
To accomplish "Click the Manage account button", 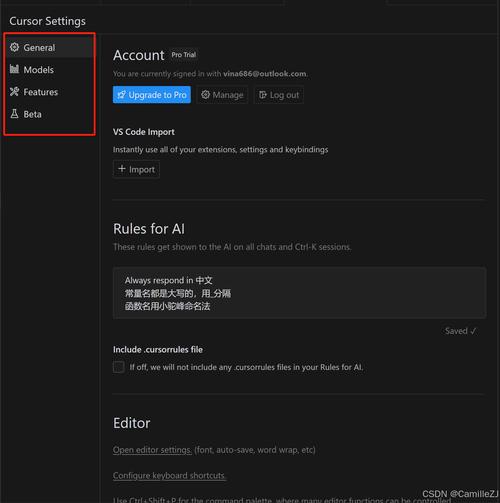I will [222, 95].
